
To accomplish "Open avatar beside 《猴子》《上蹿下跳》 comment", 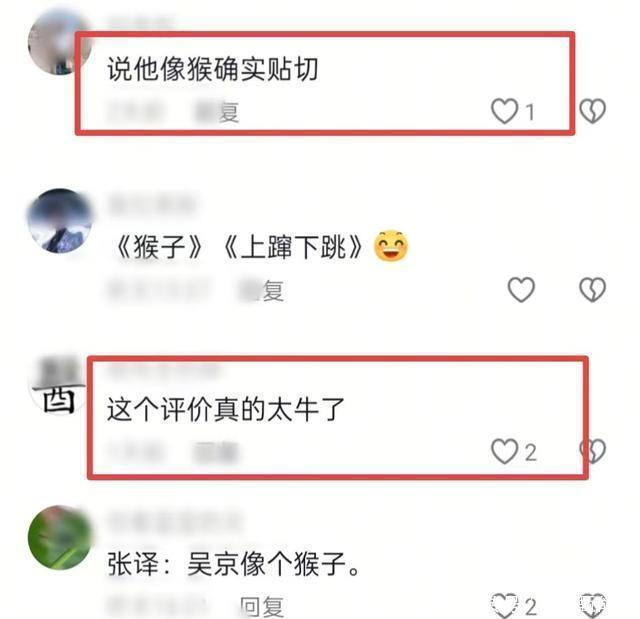I will [x=60, y=221].
